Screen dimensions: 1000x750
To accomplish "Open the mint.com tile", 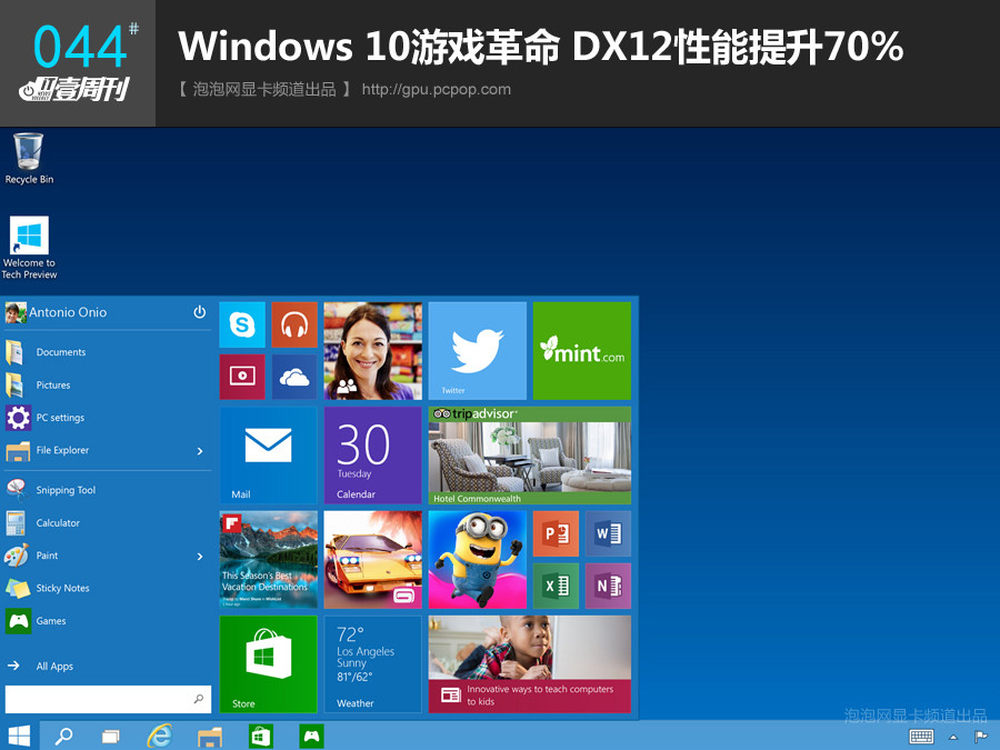I will pos(582,351).
